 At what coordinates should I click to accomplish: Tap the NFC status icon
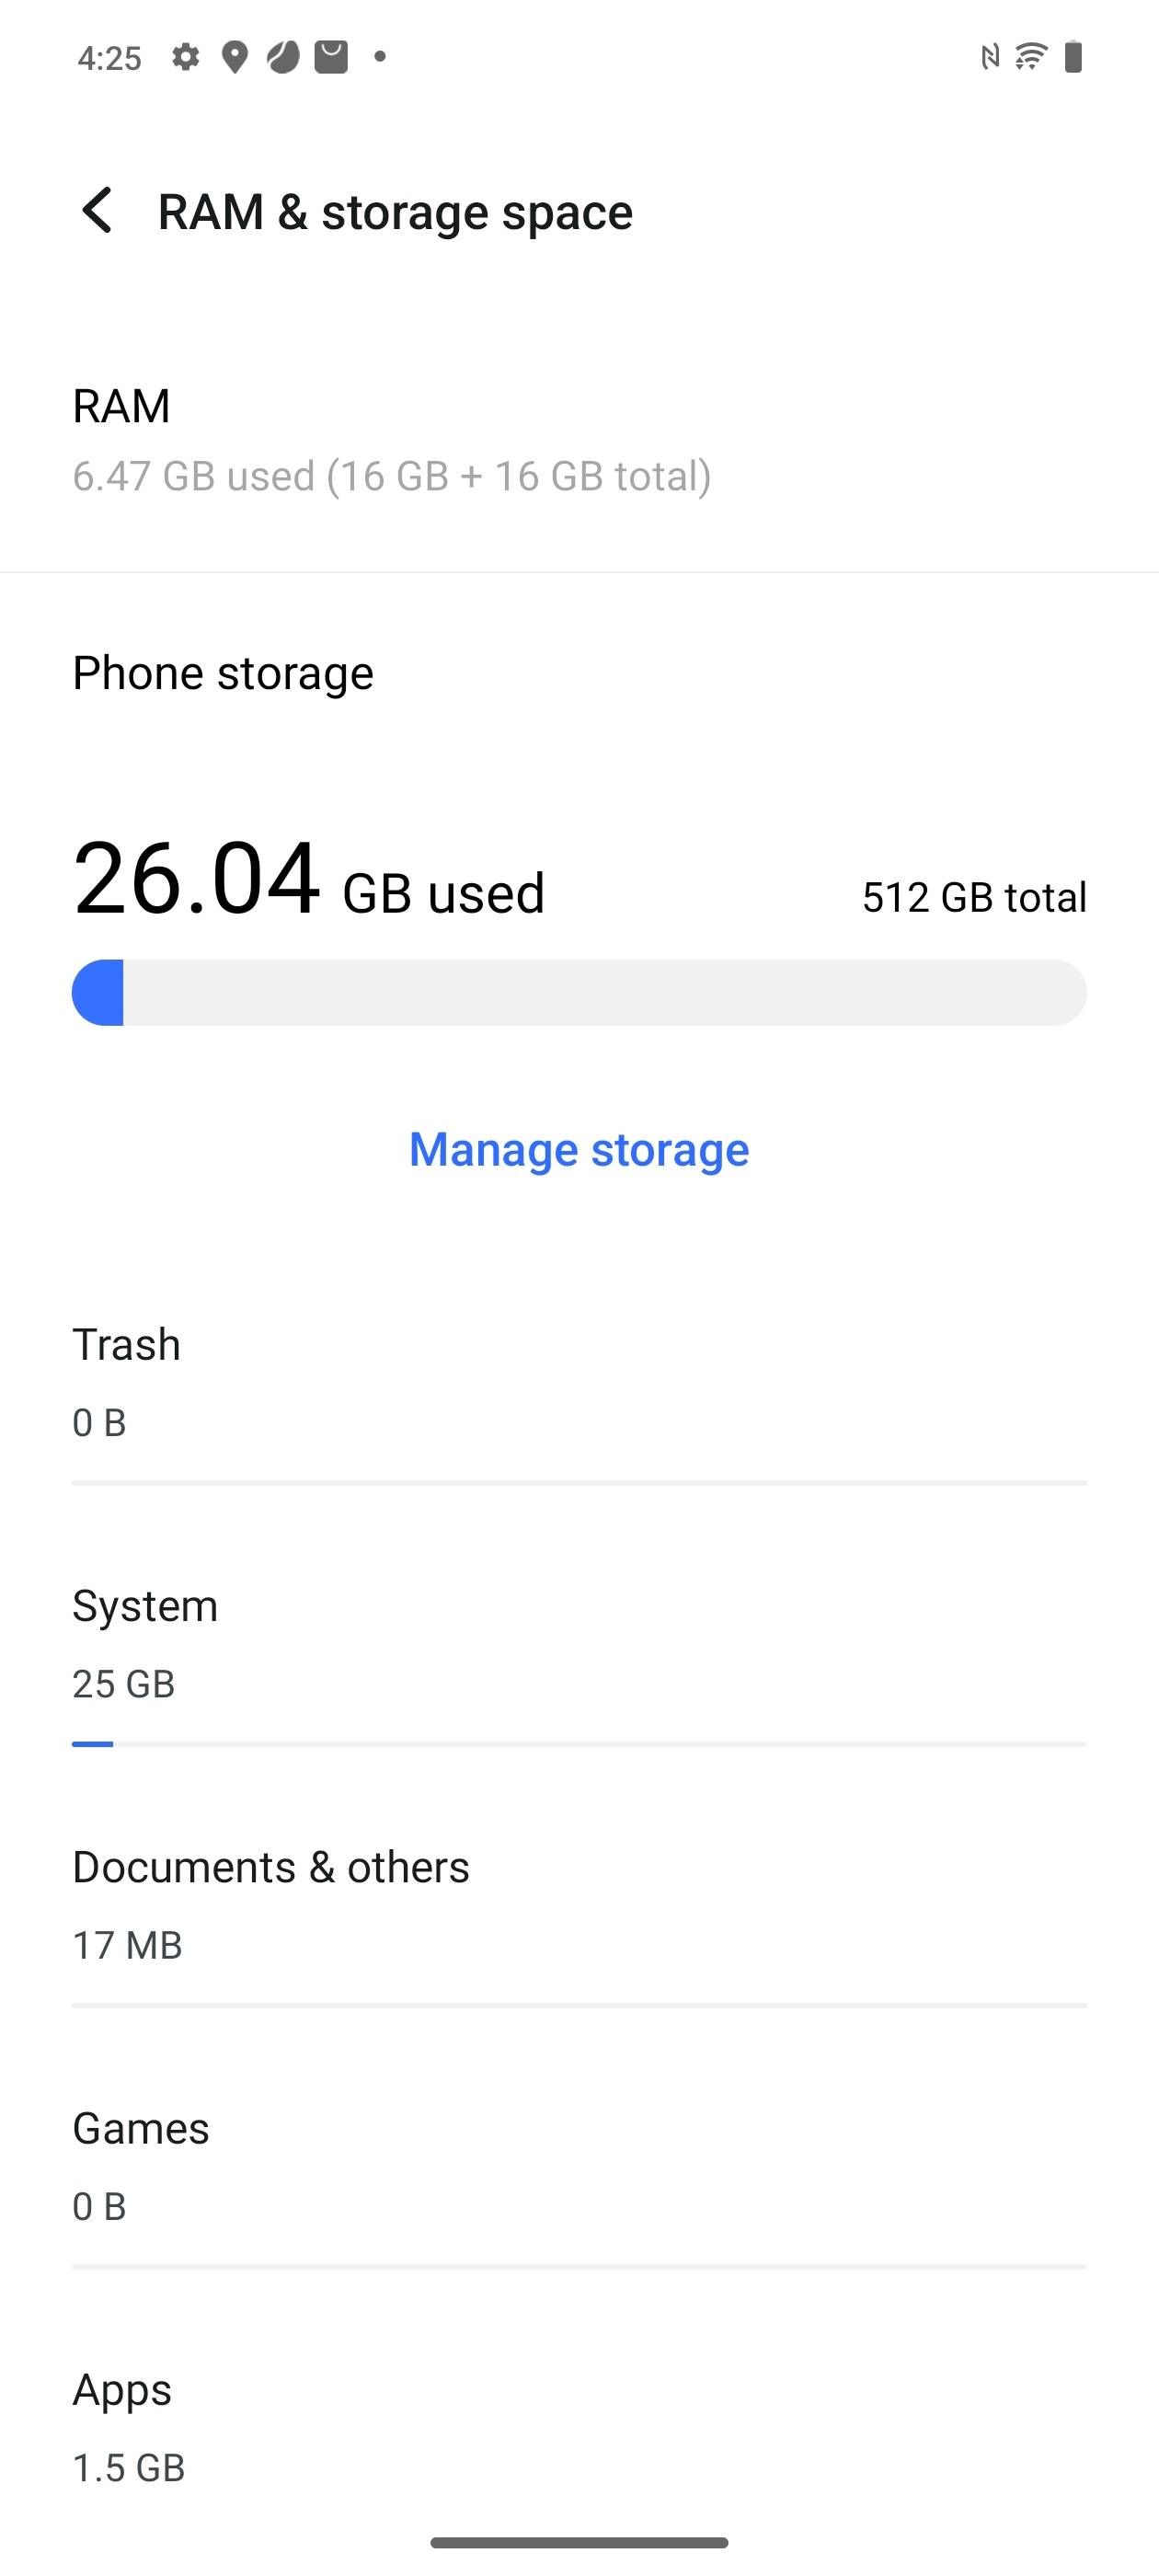coord(989,57)
